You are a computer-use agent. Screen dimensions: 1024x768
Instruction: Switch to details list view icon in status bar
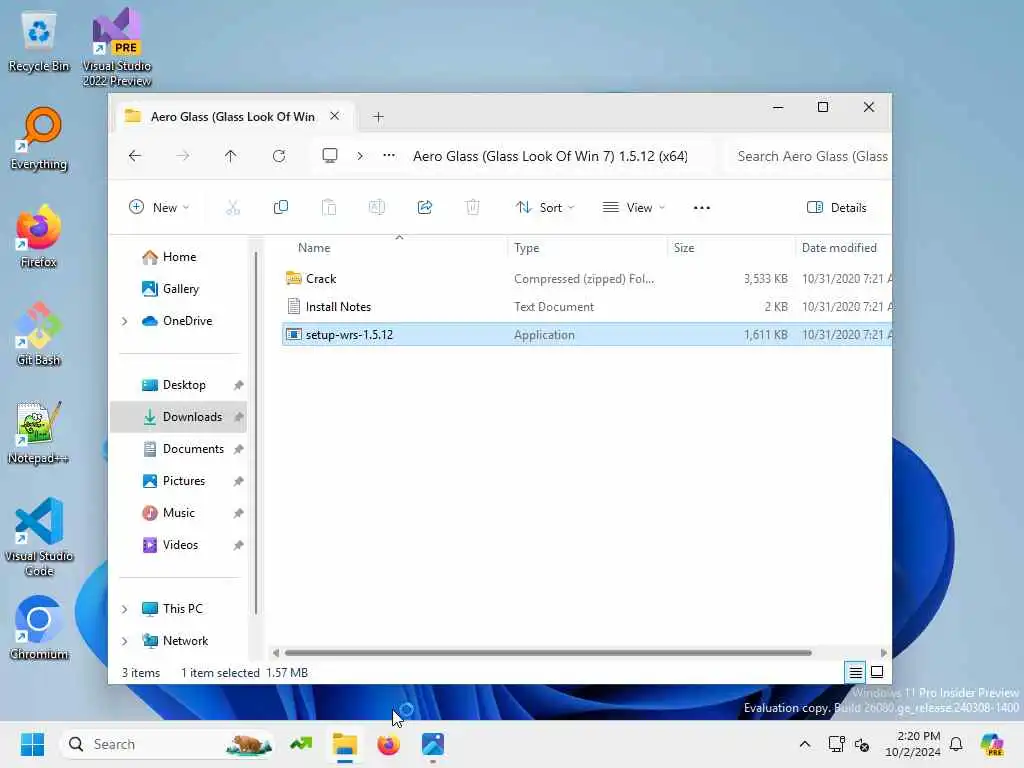coord(856,672)
